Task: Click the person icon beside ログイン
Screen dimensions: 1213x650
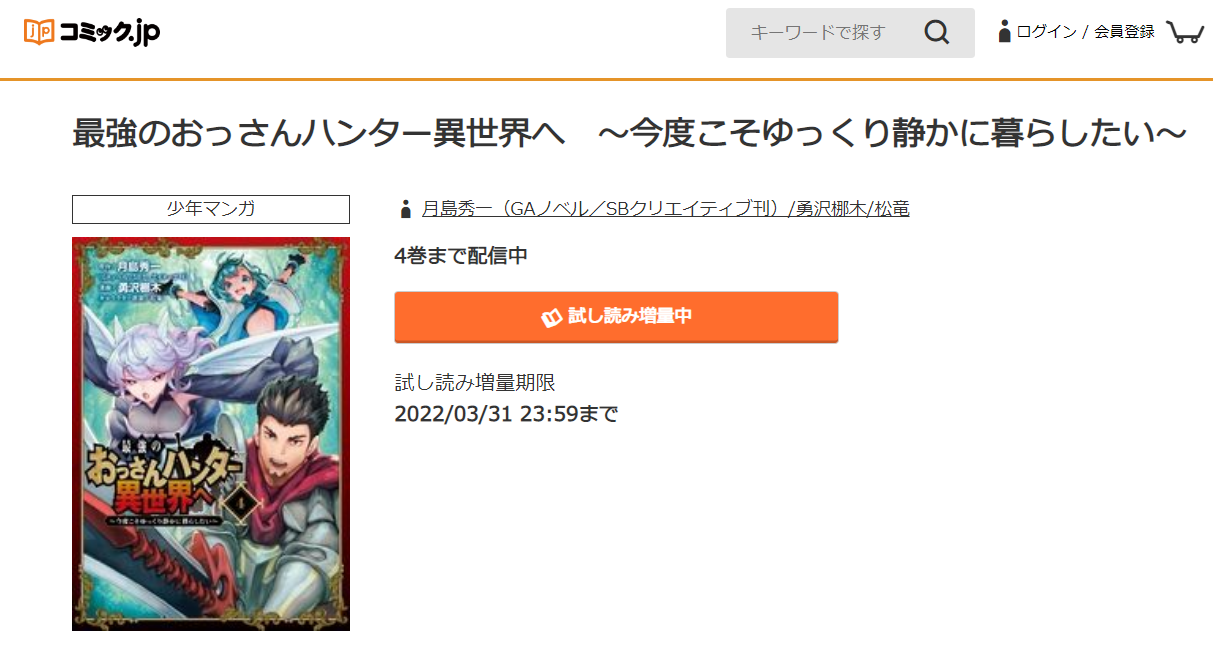Action: coord(1005,32)
